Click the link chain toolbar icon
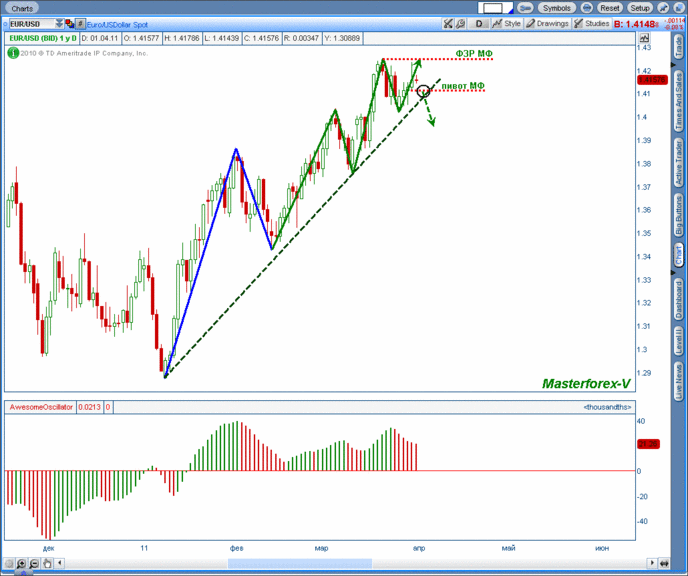This screenshot has height=576, width=688. pos(525,8)
